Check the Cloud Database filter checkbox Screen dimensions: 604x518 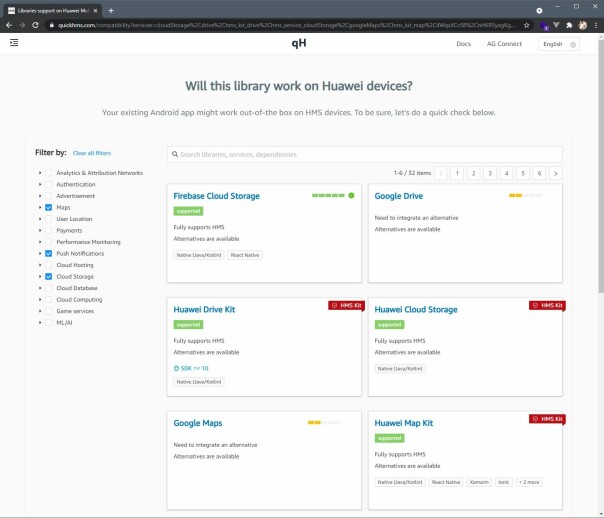[x=49, y=288]
